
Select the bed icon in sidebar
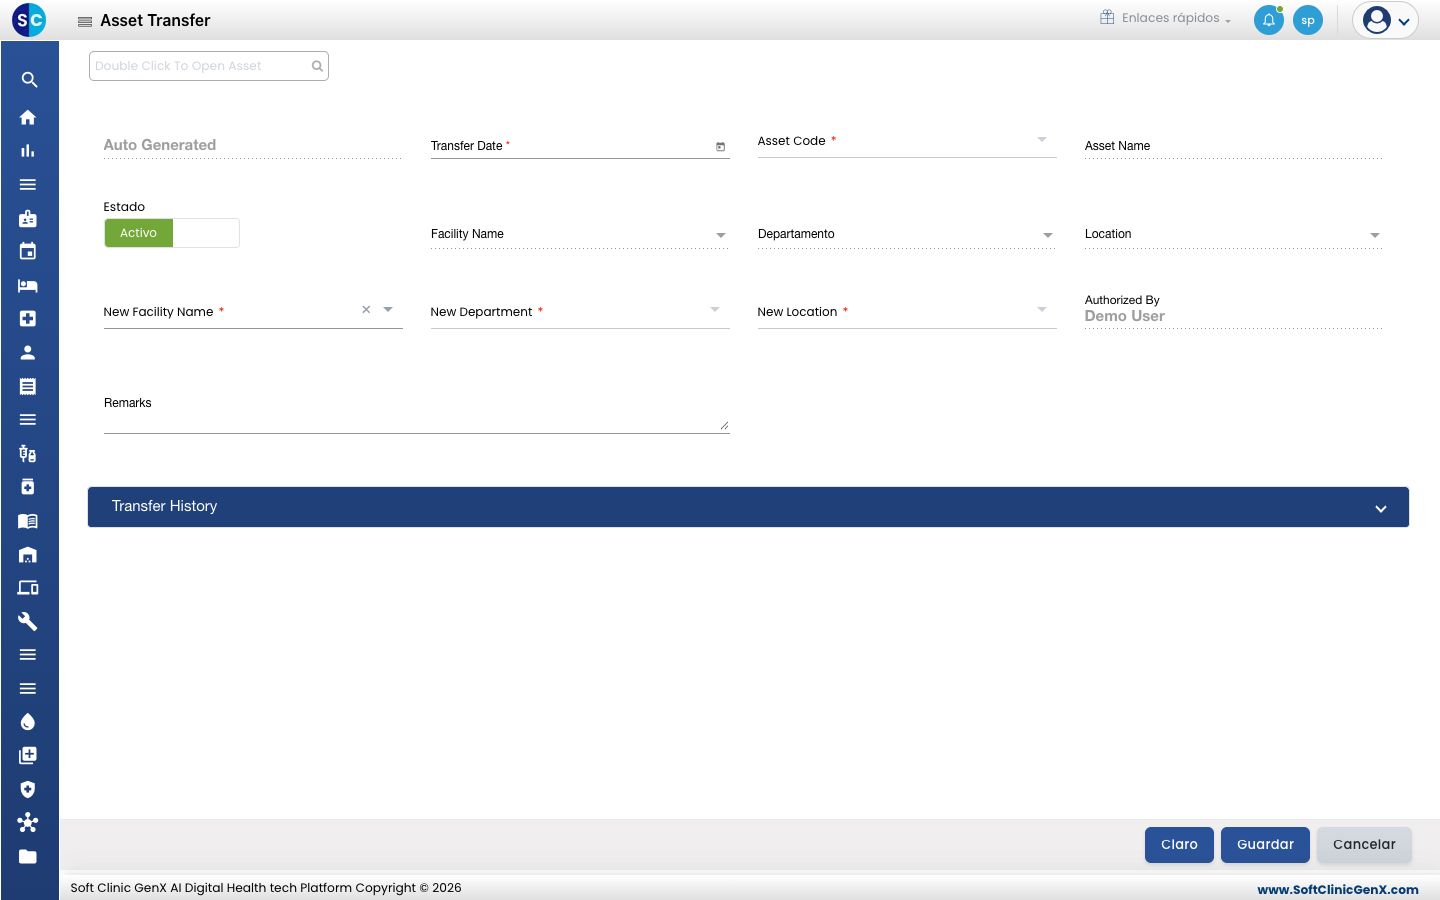coord(28,286)
